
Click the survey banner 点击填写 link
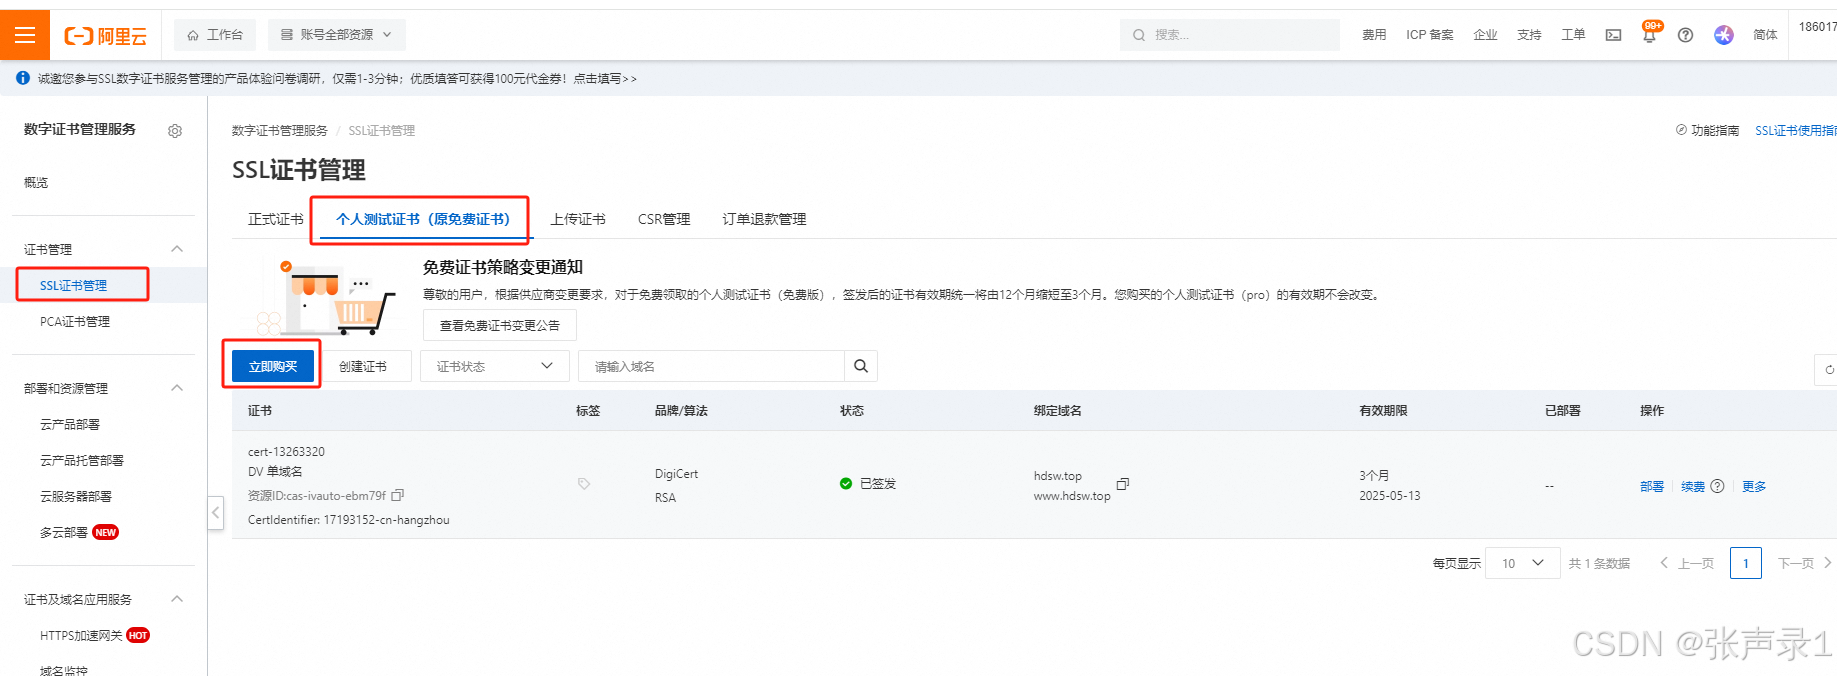pos(605,78)
